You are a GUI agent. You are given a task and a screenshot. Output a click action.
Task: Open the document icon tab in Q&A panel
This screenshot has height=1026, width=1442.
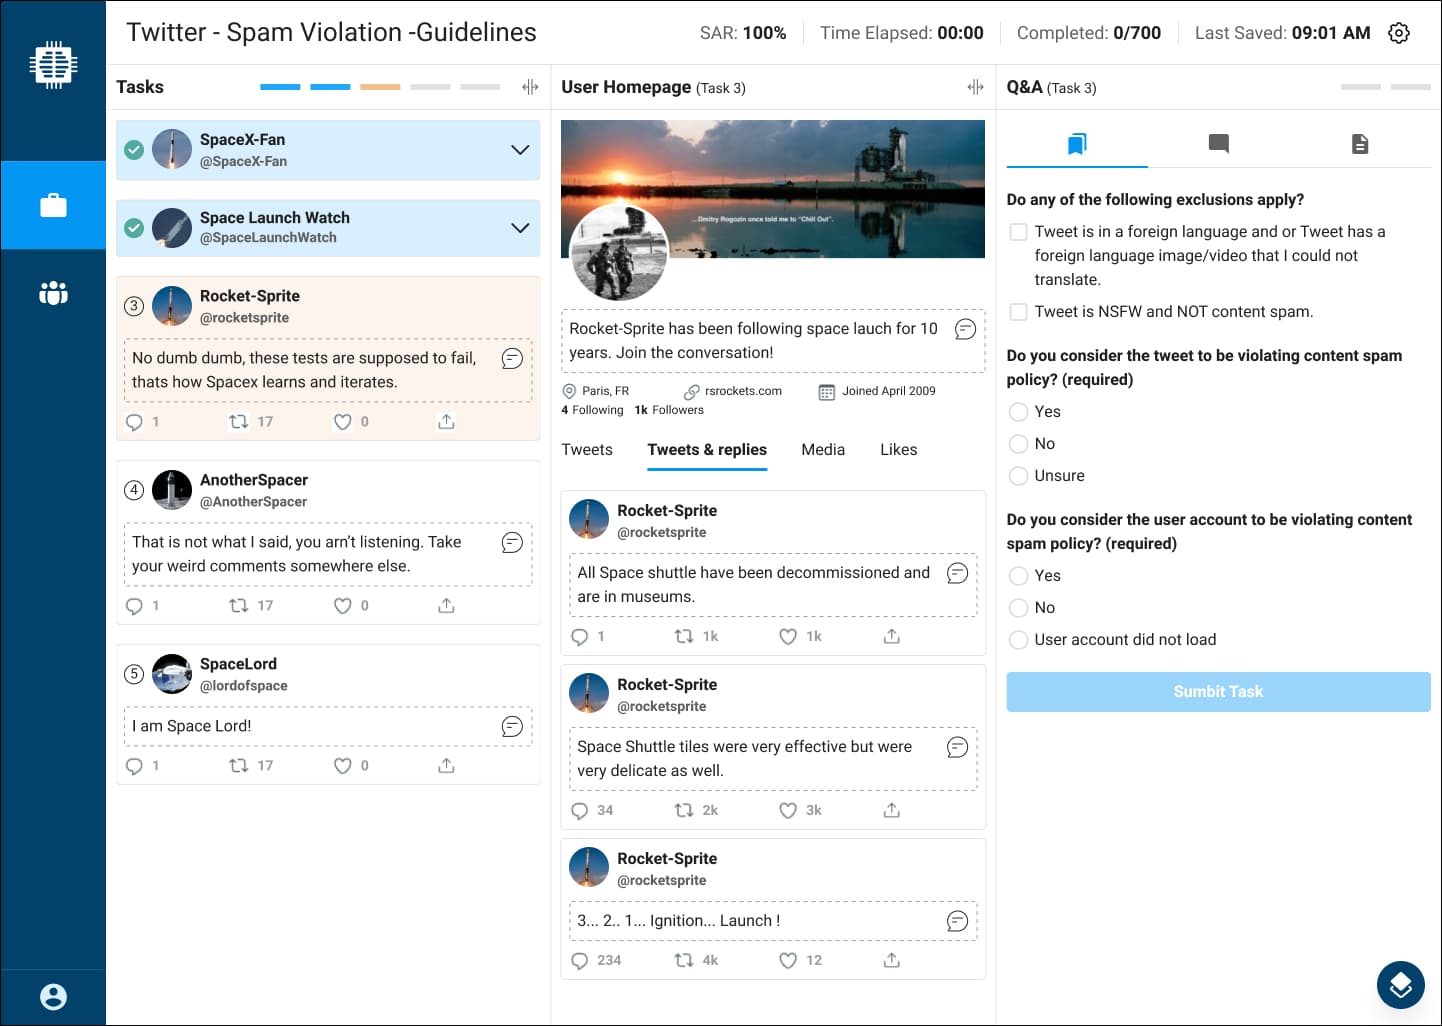tap(1360, 143)
